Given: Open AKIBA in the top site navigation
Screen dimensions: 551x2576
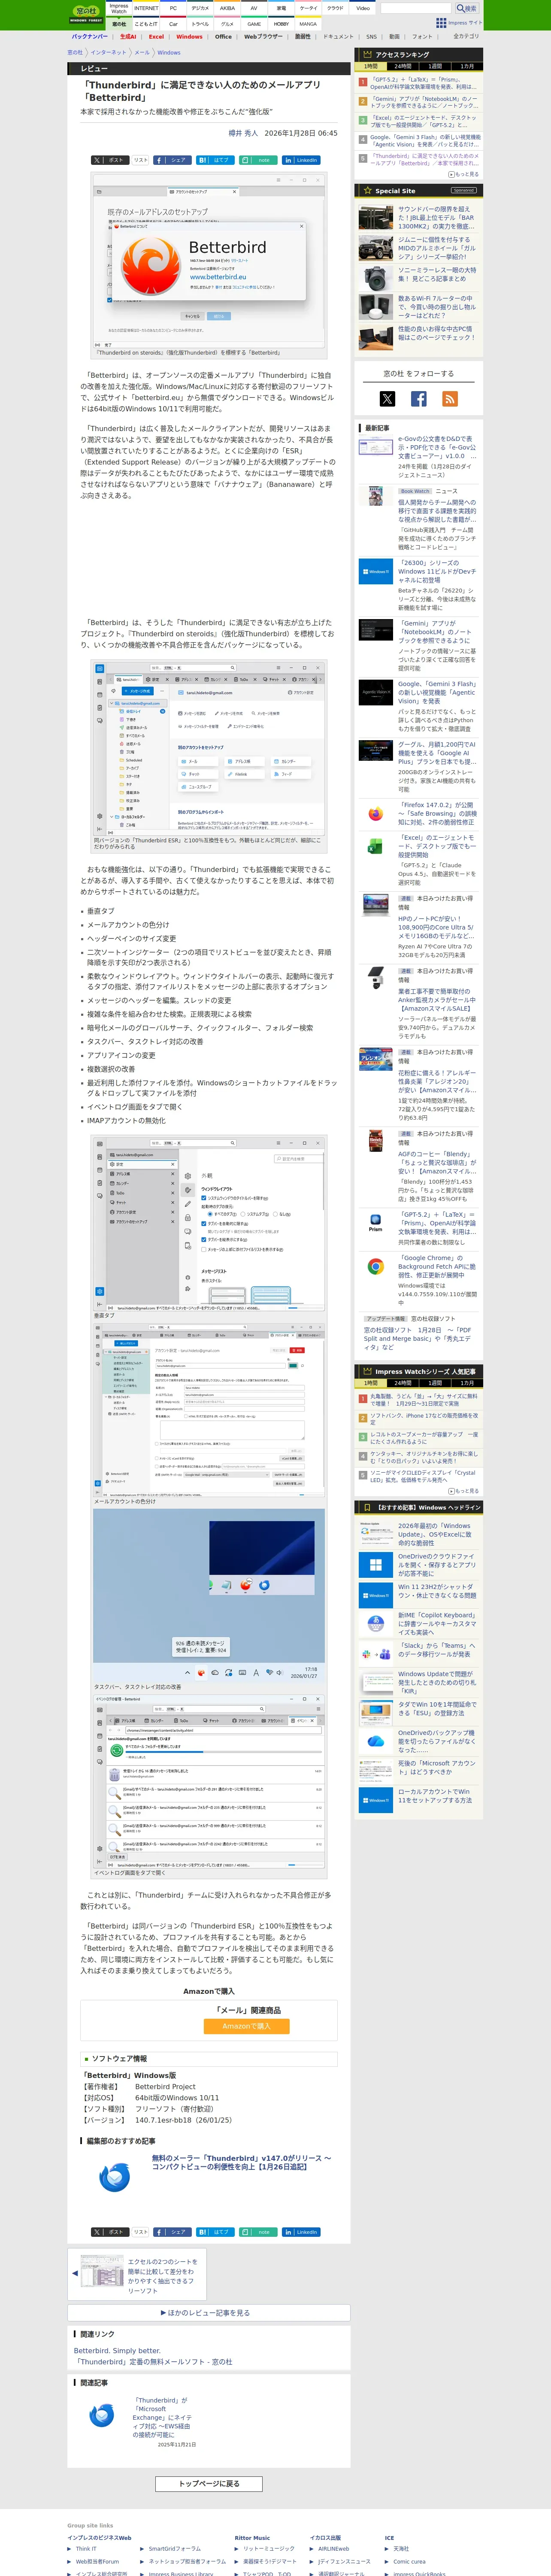Looking at the screenshot, I should (x=227, y=8).
